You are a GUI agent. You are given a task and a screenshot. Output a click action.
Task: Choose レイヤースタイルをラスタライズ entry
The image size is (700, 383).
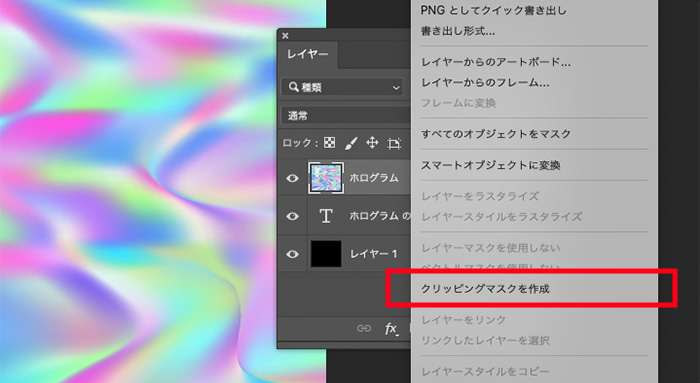pyautogui.click(x=501, y=217)
